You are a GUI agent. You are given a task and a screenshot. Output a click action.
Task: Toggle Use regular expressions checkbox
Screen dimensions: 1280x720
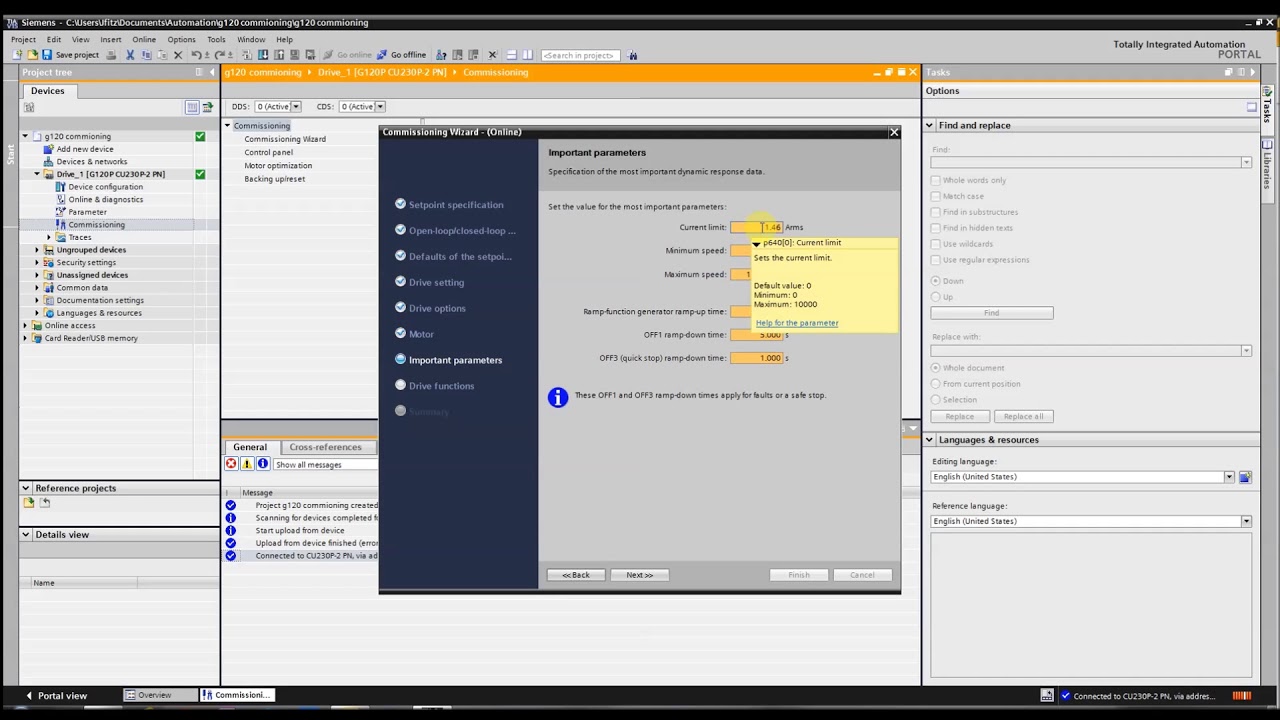point(936,260)
